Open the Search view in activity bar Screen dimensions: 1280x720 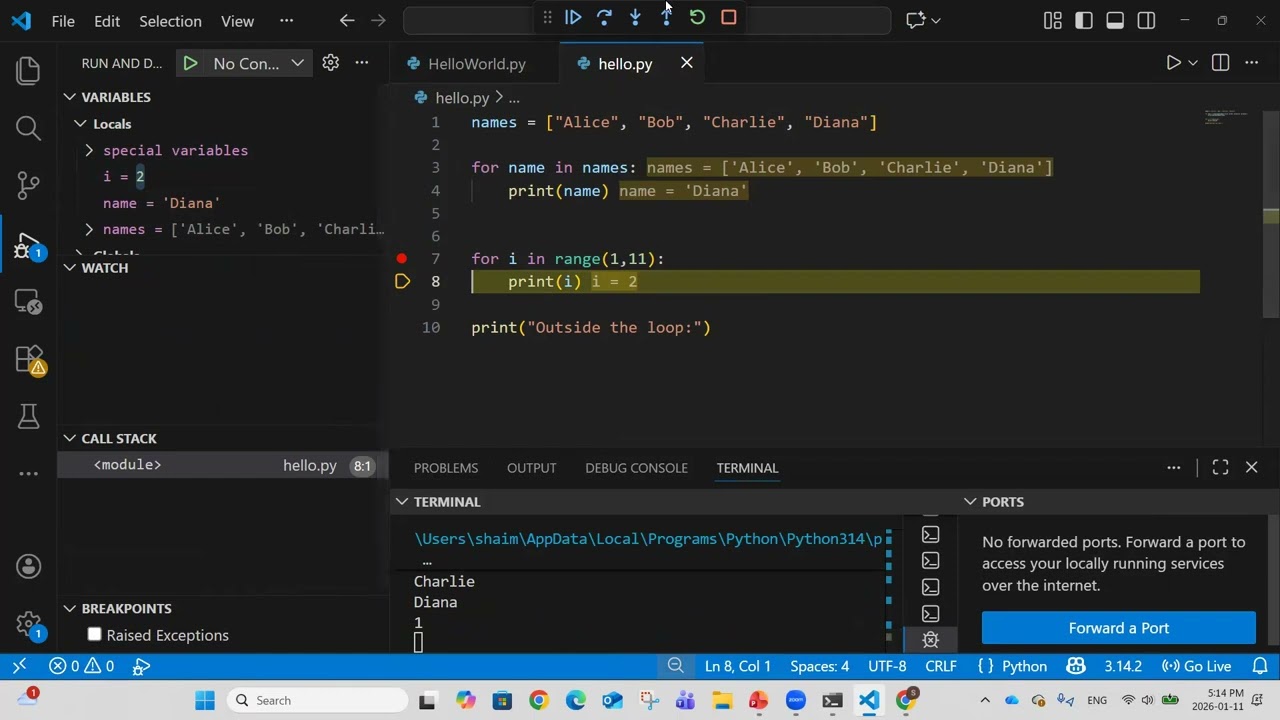(28, 128)
